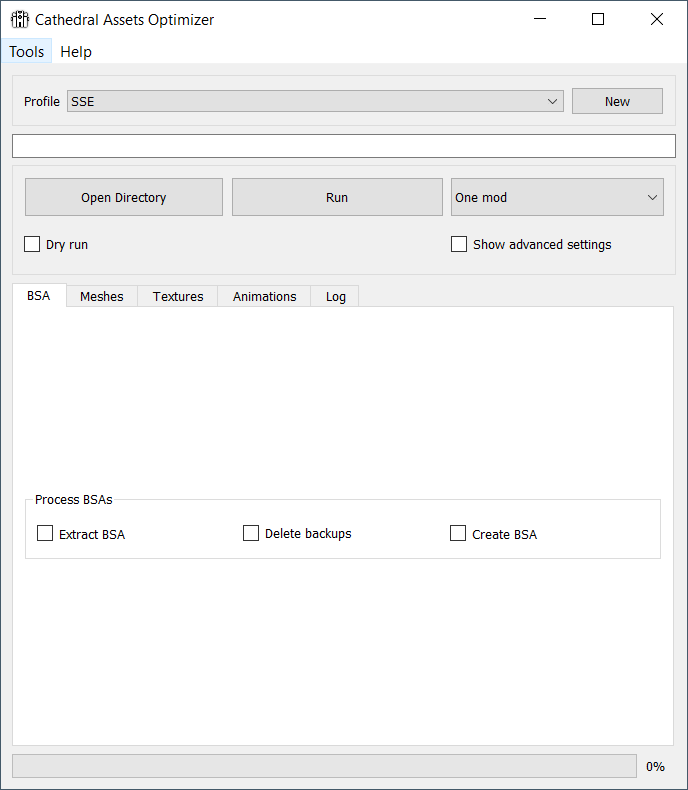688x790 pixels.
Task: Click the New profile button
Action: pos(617,101)
